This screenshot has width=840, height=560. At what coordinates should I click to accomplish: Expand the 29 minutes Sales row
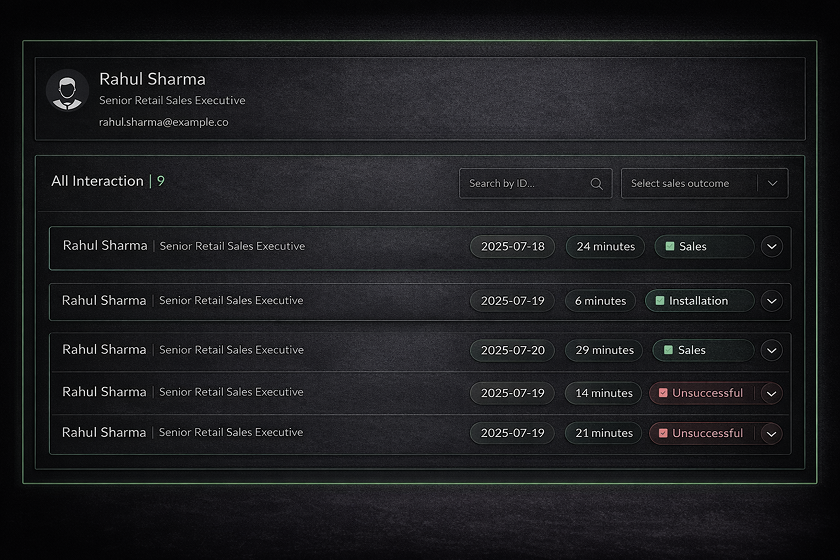pyautogui.click(x=771, y=350)
